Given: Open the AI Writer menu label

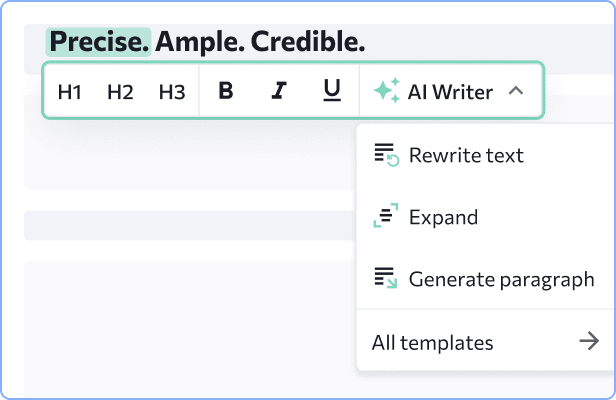Looking at the screenshot, I should (x=450, y=92).
